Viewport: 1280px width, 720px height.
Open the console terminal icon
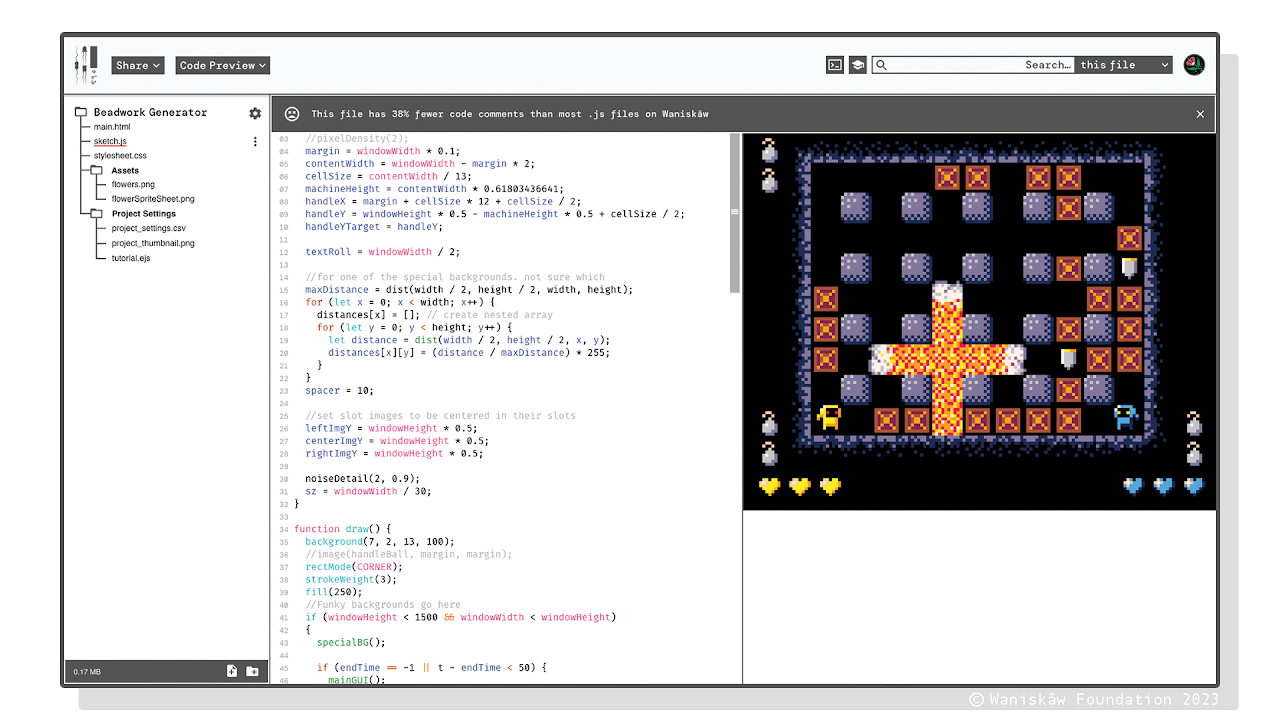835,65
